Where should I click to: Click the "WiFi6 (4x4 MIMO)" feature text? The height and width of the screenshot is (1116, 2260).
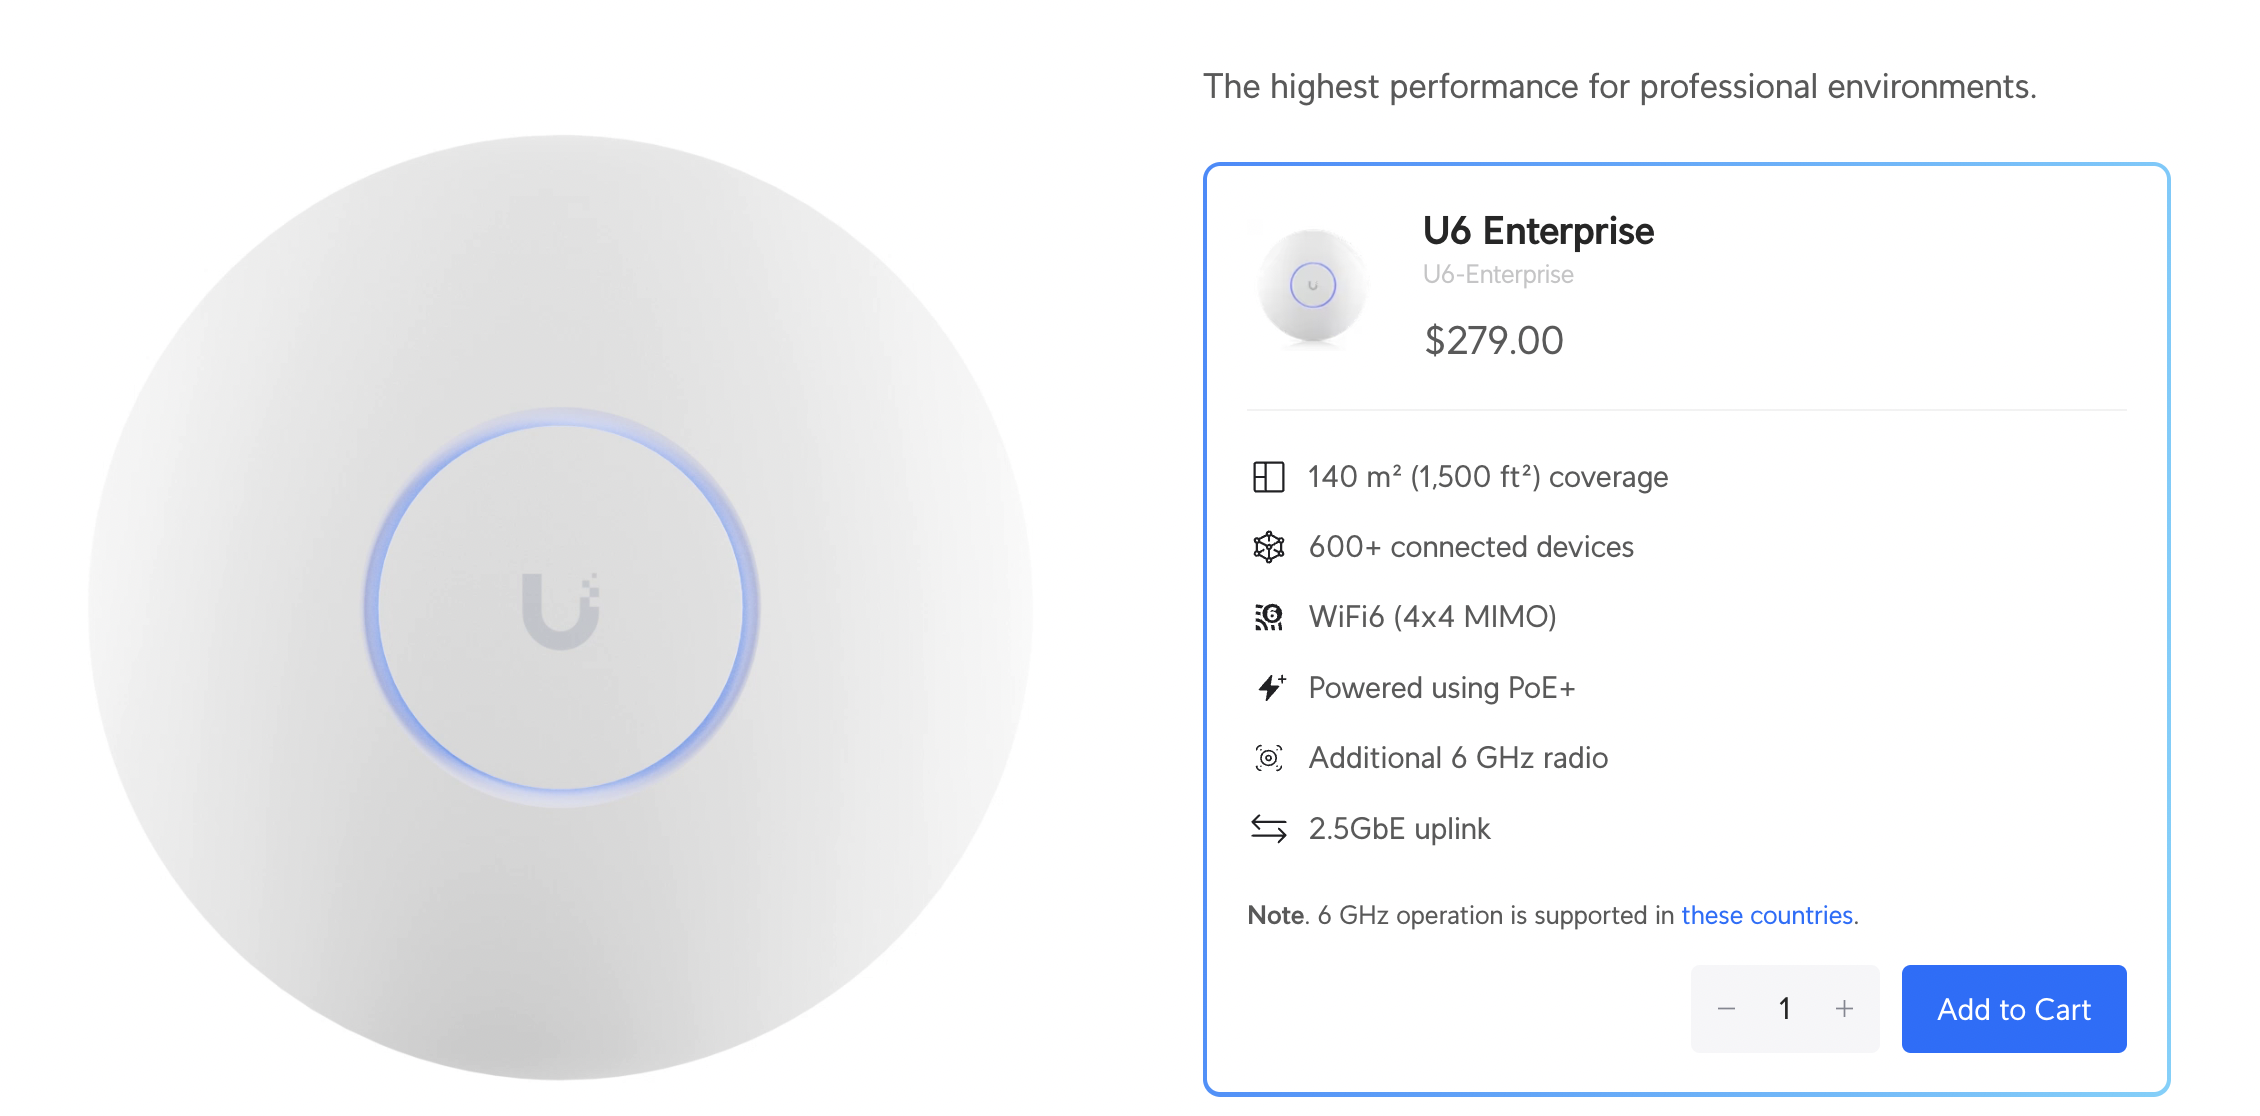tap(1432, 617)
